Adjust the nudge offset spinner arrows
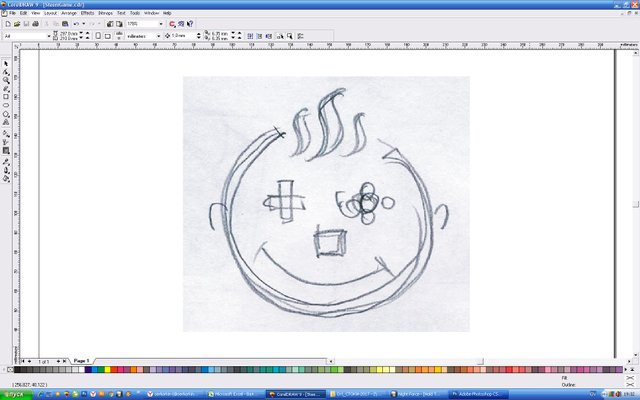Viewport: 640px width, 400px height. coord(198,36)
